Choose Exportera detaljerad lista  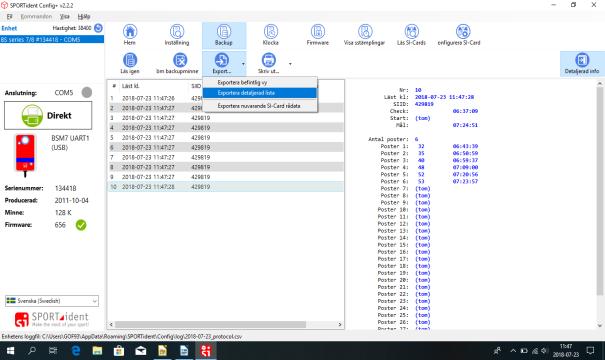click(260, 93)
